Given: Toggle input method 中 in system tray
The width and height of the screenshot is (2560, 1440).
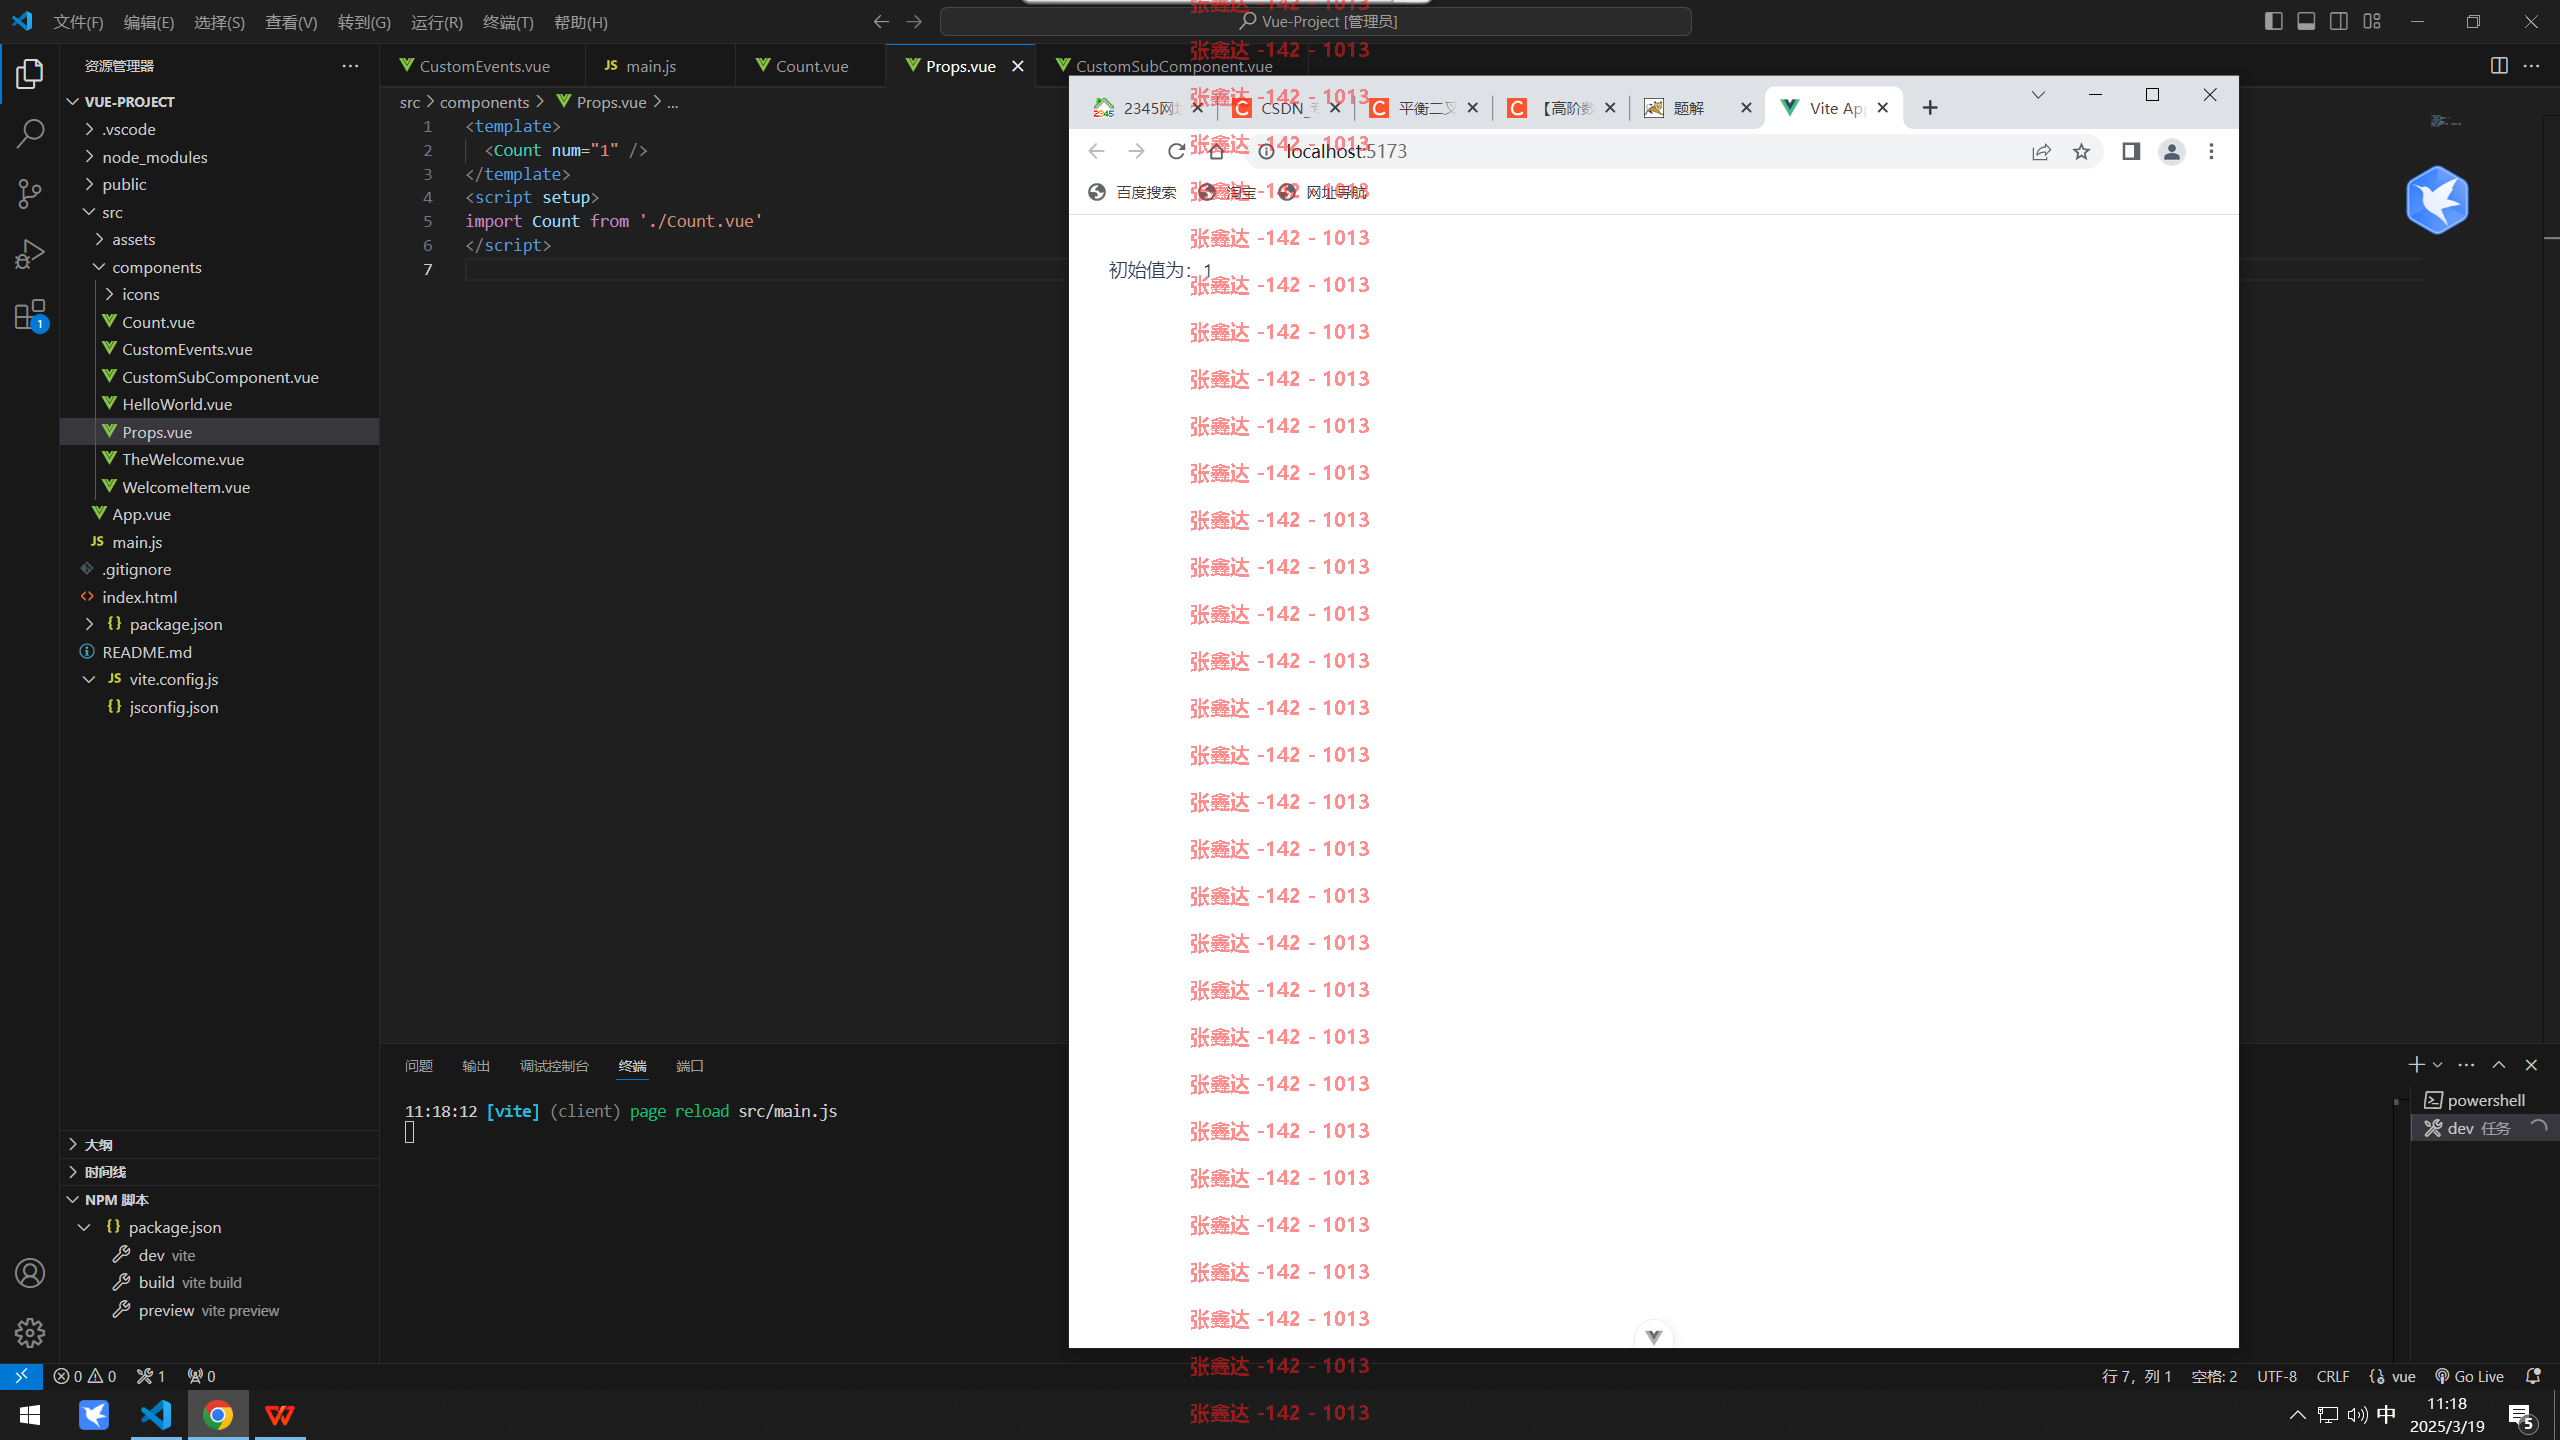Looking at the screenshot, I should click(x=2386, y=1414).
